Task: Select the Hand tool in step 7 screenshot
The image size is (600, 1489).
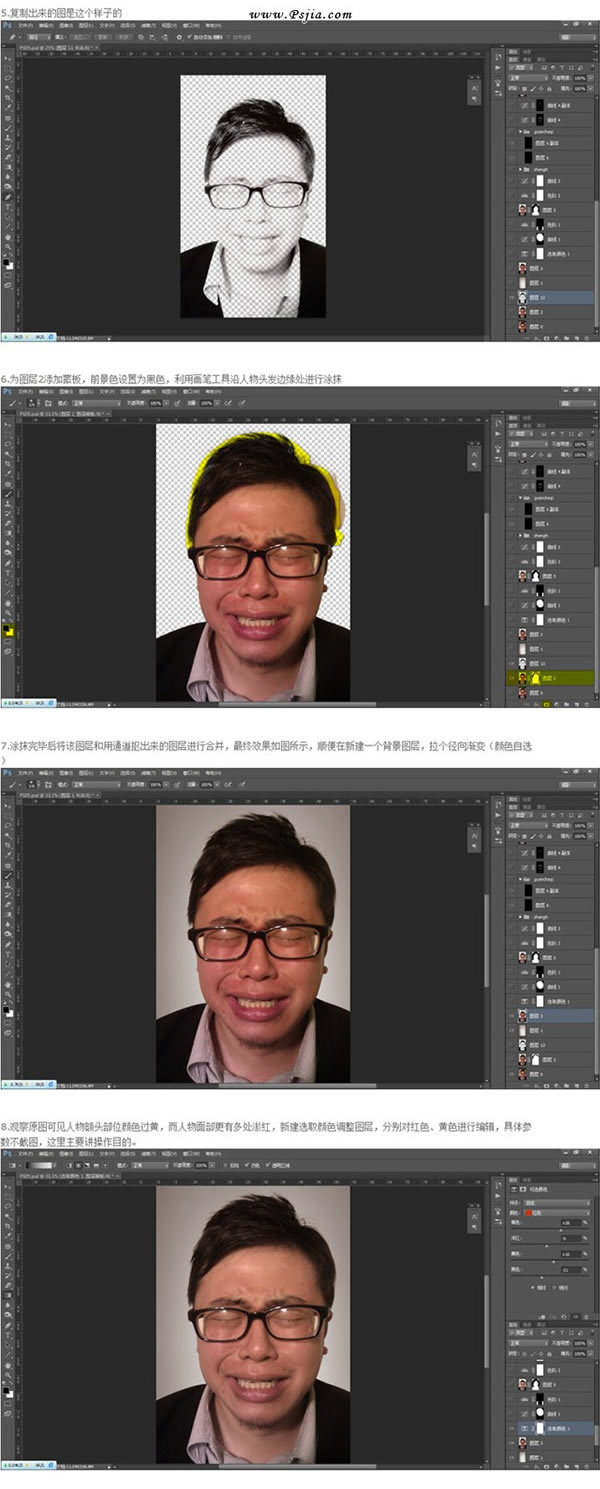Action: (7, 986)
